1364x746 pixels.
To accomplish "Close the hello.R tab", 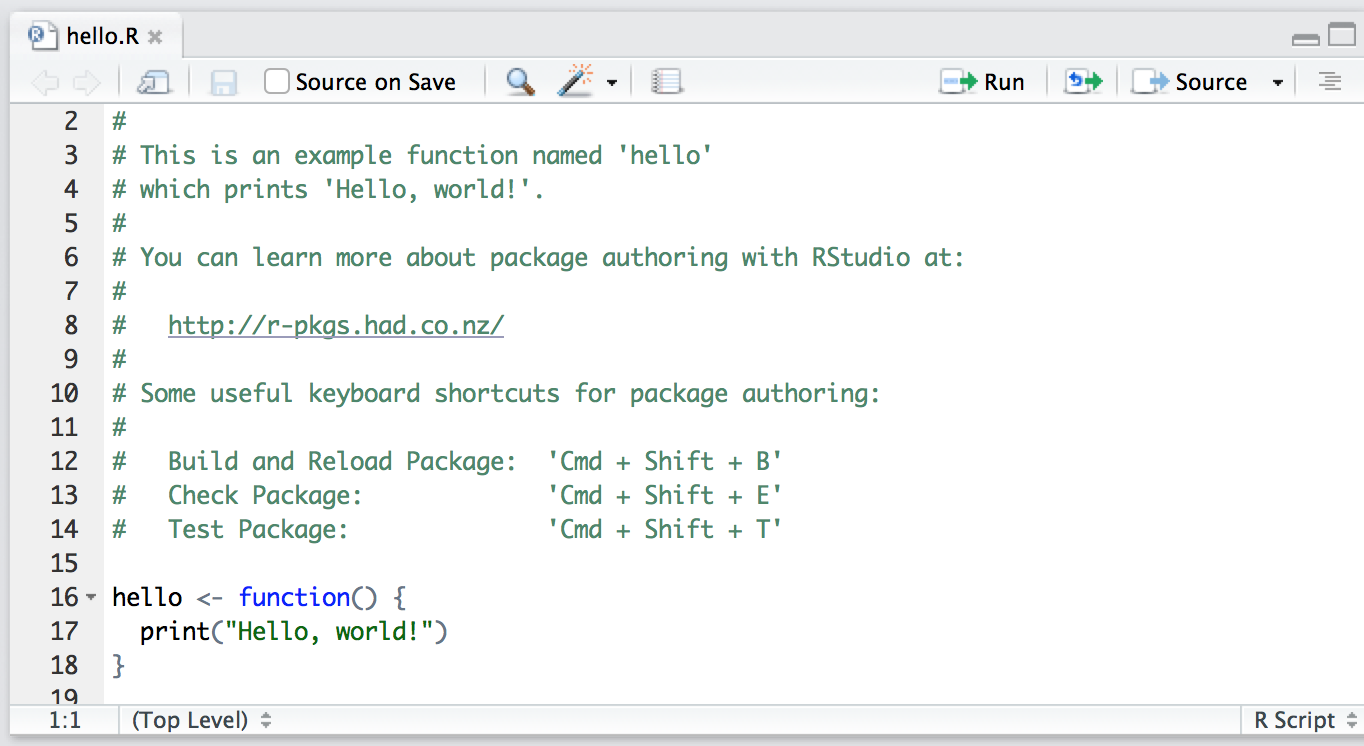I will (x=155, y=37).
